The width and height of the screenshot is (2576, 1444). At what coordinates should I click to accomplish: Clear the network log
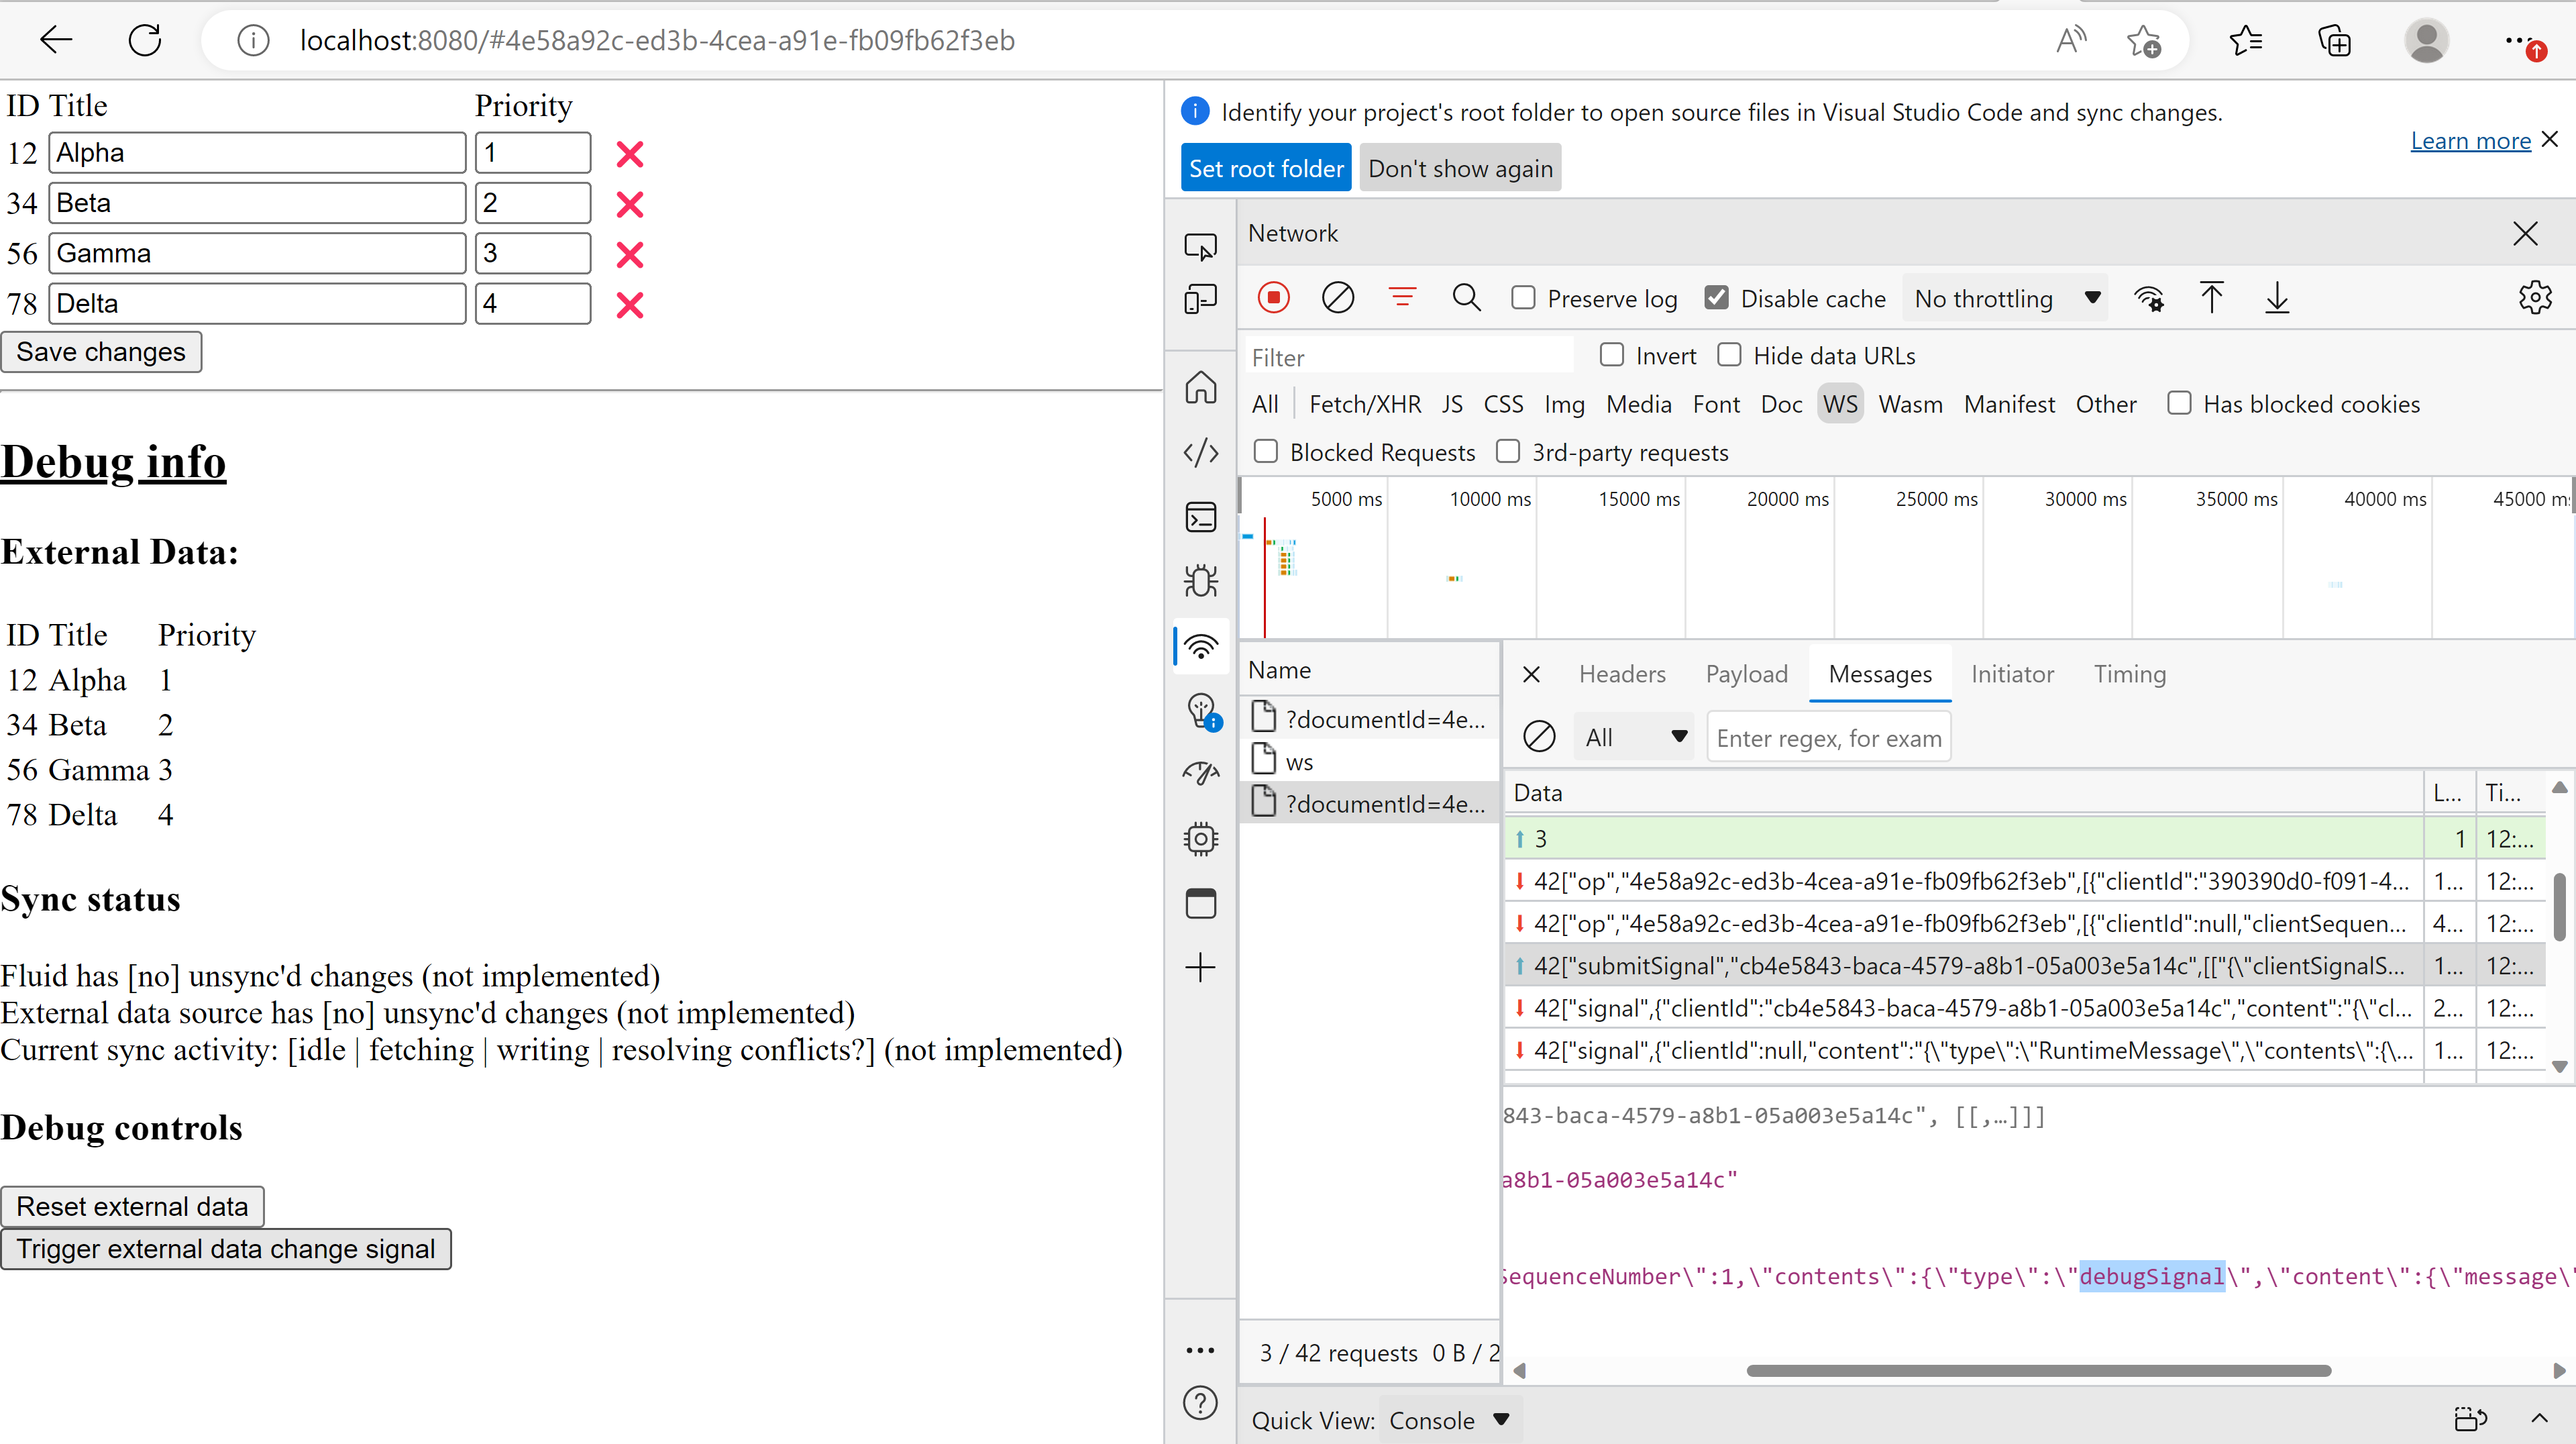click(1338, 297)
